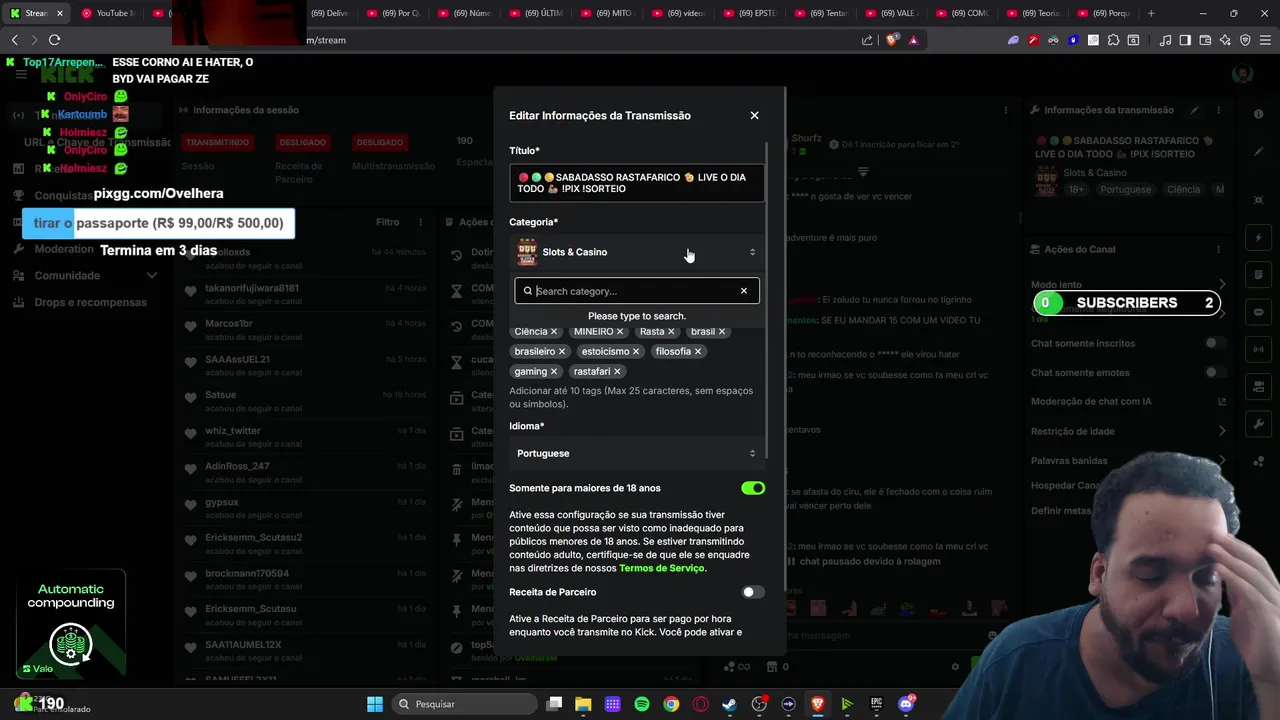Remove the brasil tag
This screenshot has height=720, width=1280.
722,331
